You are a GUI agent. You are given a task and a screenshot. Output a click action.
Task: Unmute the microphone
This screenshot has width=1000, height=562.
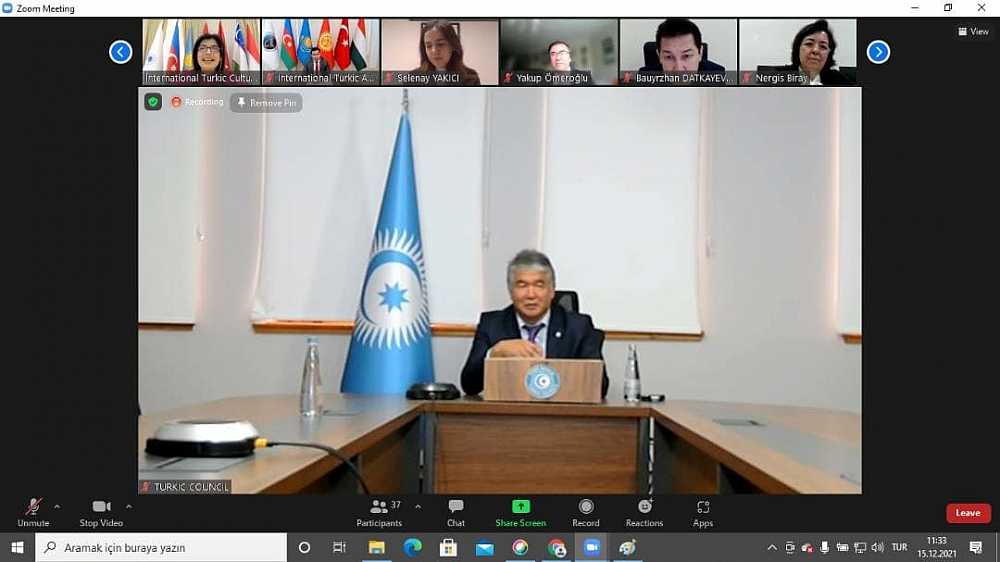point(33,512)
